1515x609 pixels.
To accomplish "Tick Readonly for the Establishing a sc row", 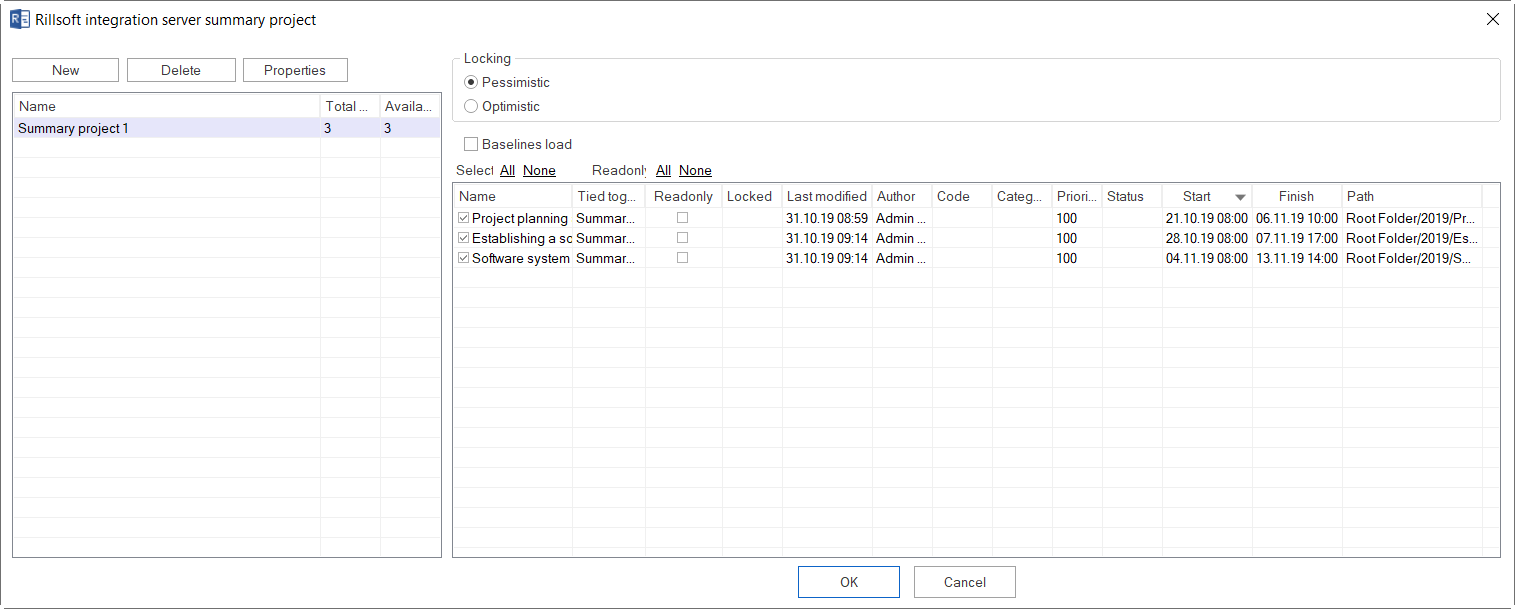I will [x=683, y=238].
